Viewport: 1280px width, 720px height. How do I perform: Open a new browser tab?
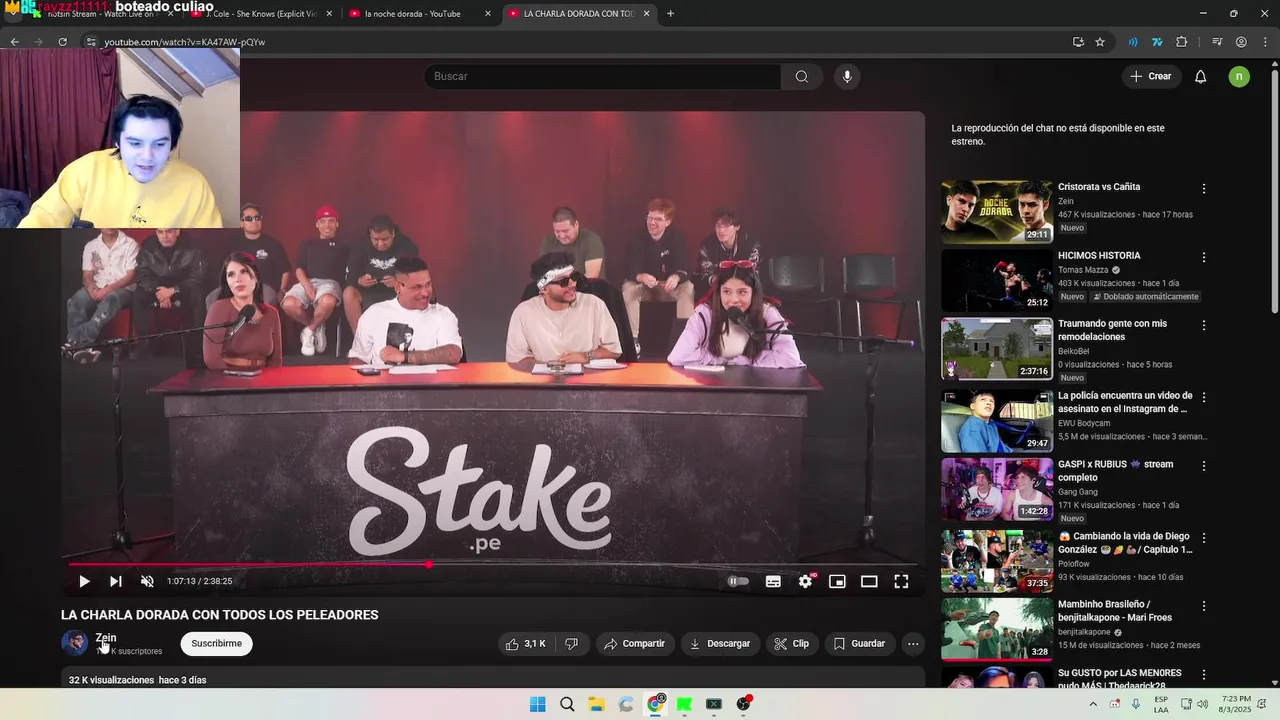coord(670,14)
